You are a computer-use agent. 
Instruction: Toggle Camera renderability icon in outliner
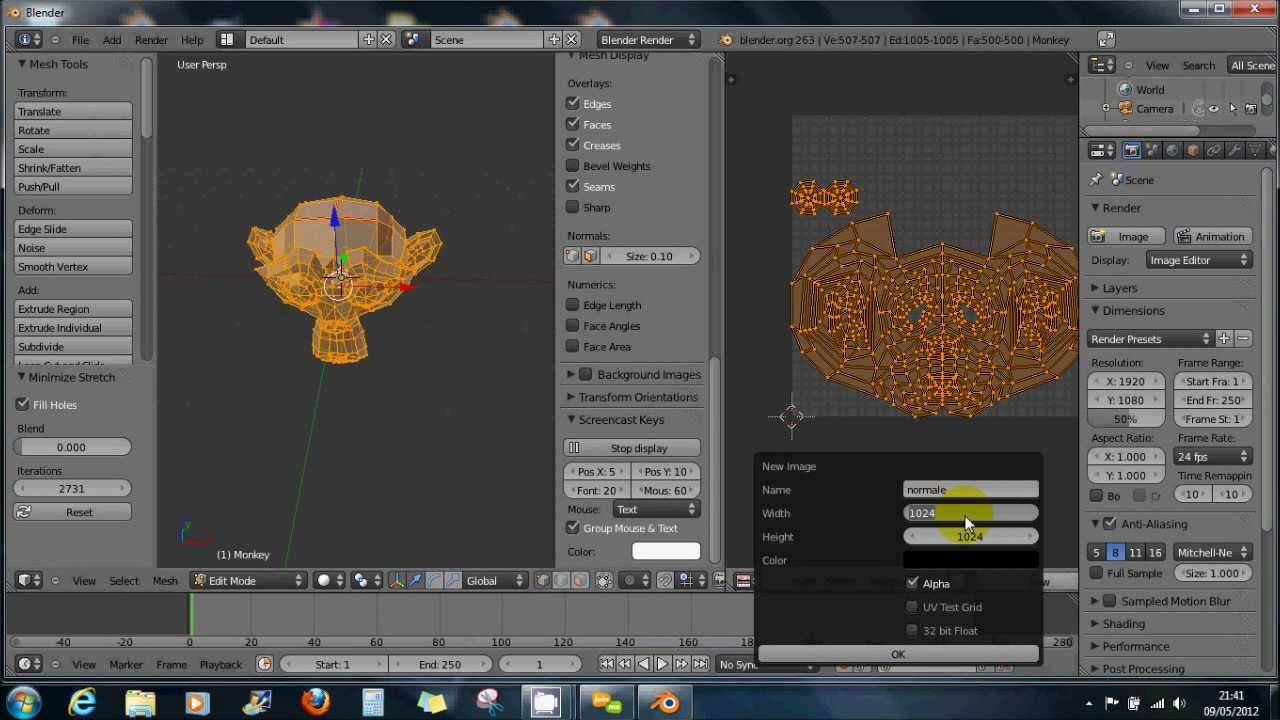1250,109
